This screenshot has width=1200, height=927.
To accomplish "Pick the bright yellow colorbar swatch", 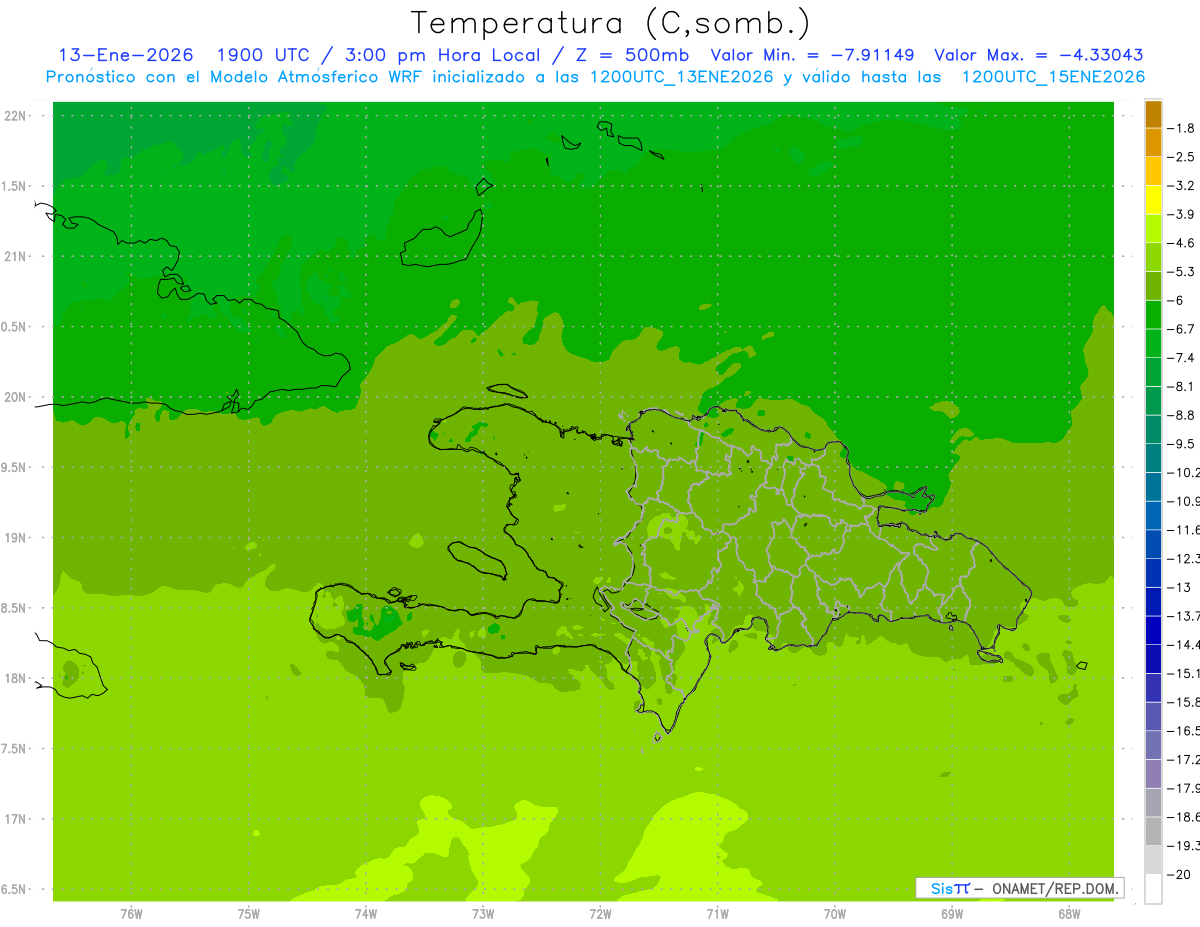I will click(x=1153, y=200).
